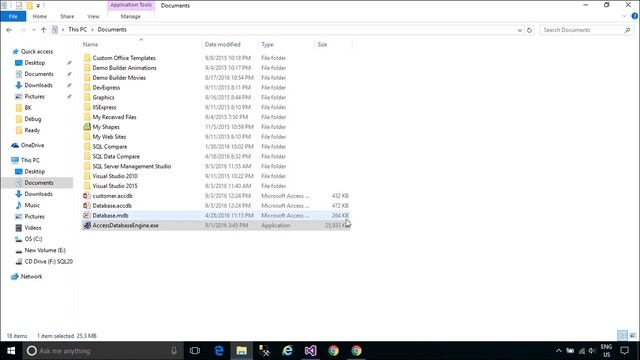The width and height of the screenshot is (640, 360).
Task: Open pinned Desktop under Quick access
Action: (35, 63)
